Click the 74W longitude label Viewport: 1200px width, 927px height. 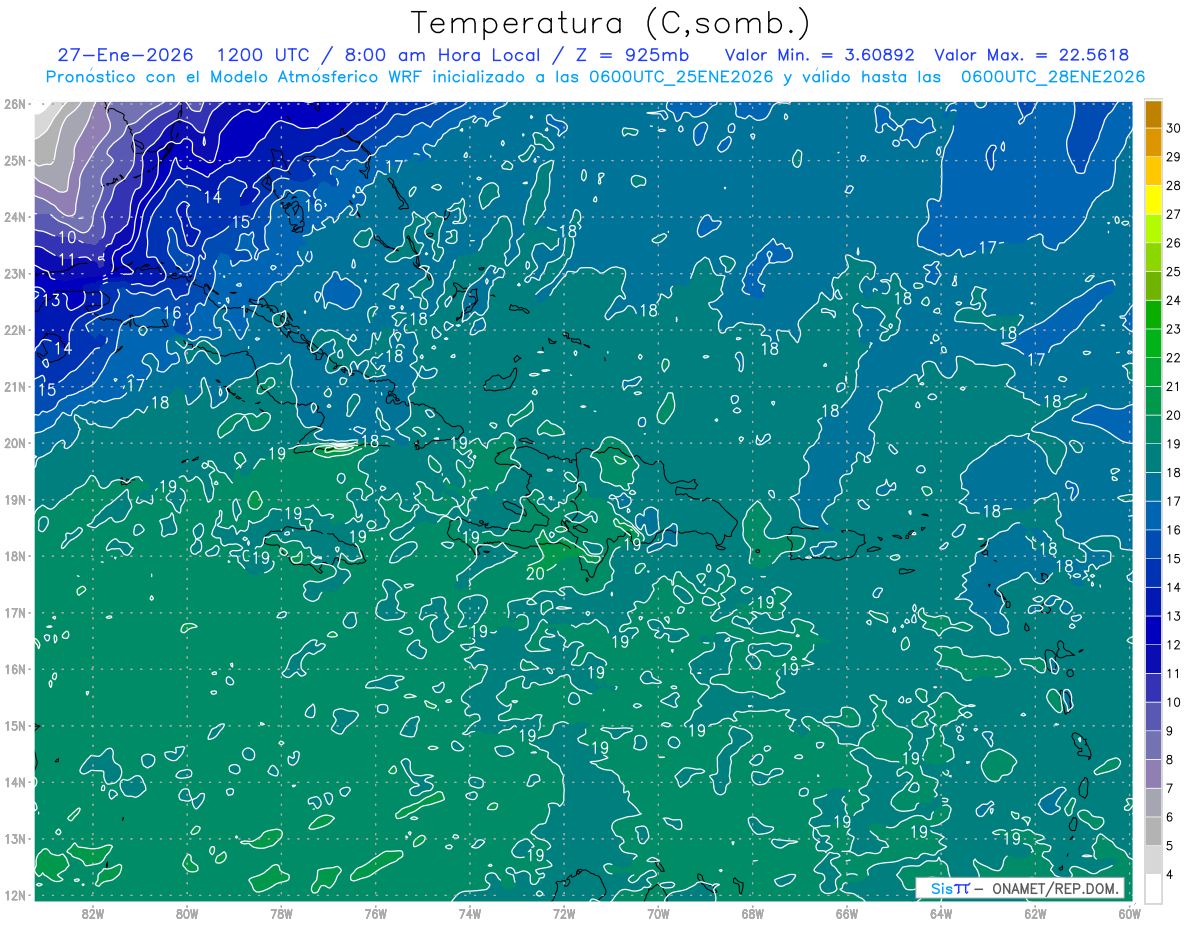tap(469, 912)
